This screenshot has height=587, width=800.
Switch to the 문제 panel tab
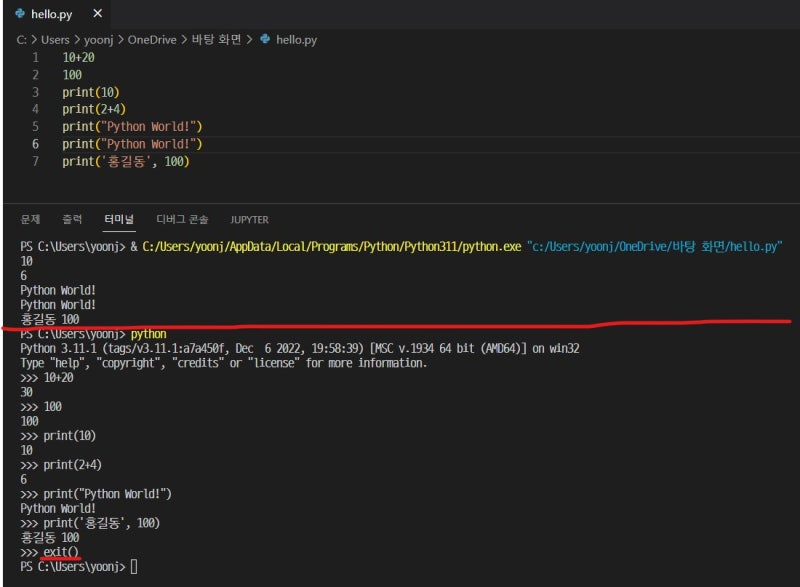click(30, 219)
